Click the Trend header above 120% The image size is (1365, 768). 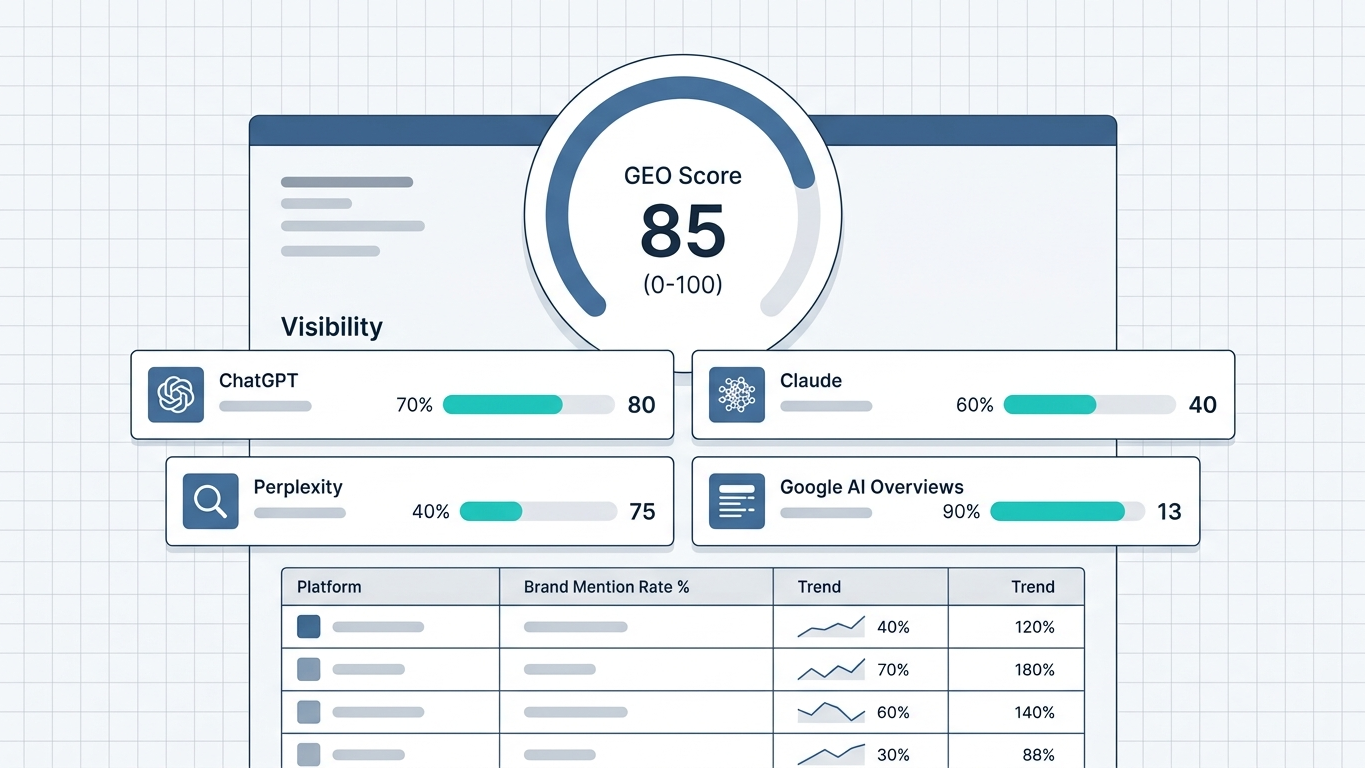(x=1033, y=587)
